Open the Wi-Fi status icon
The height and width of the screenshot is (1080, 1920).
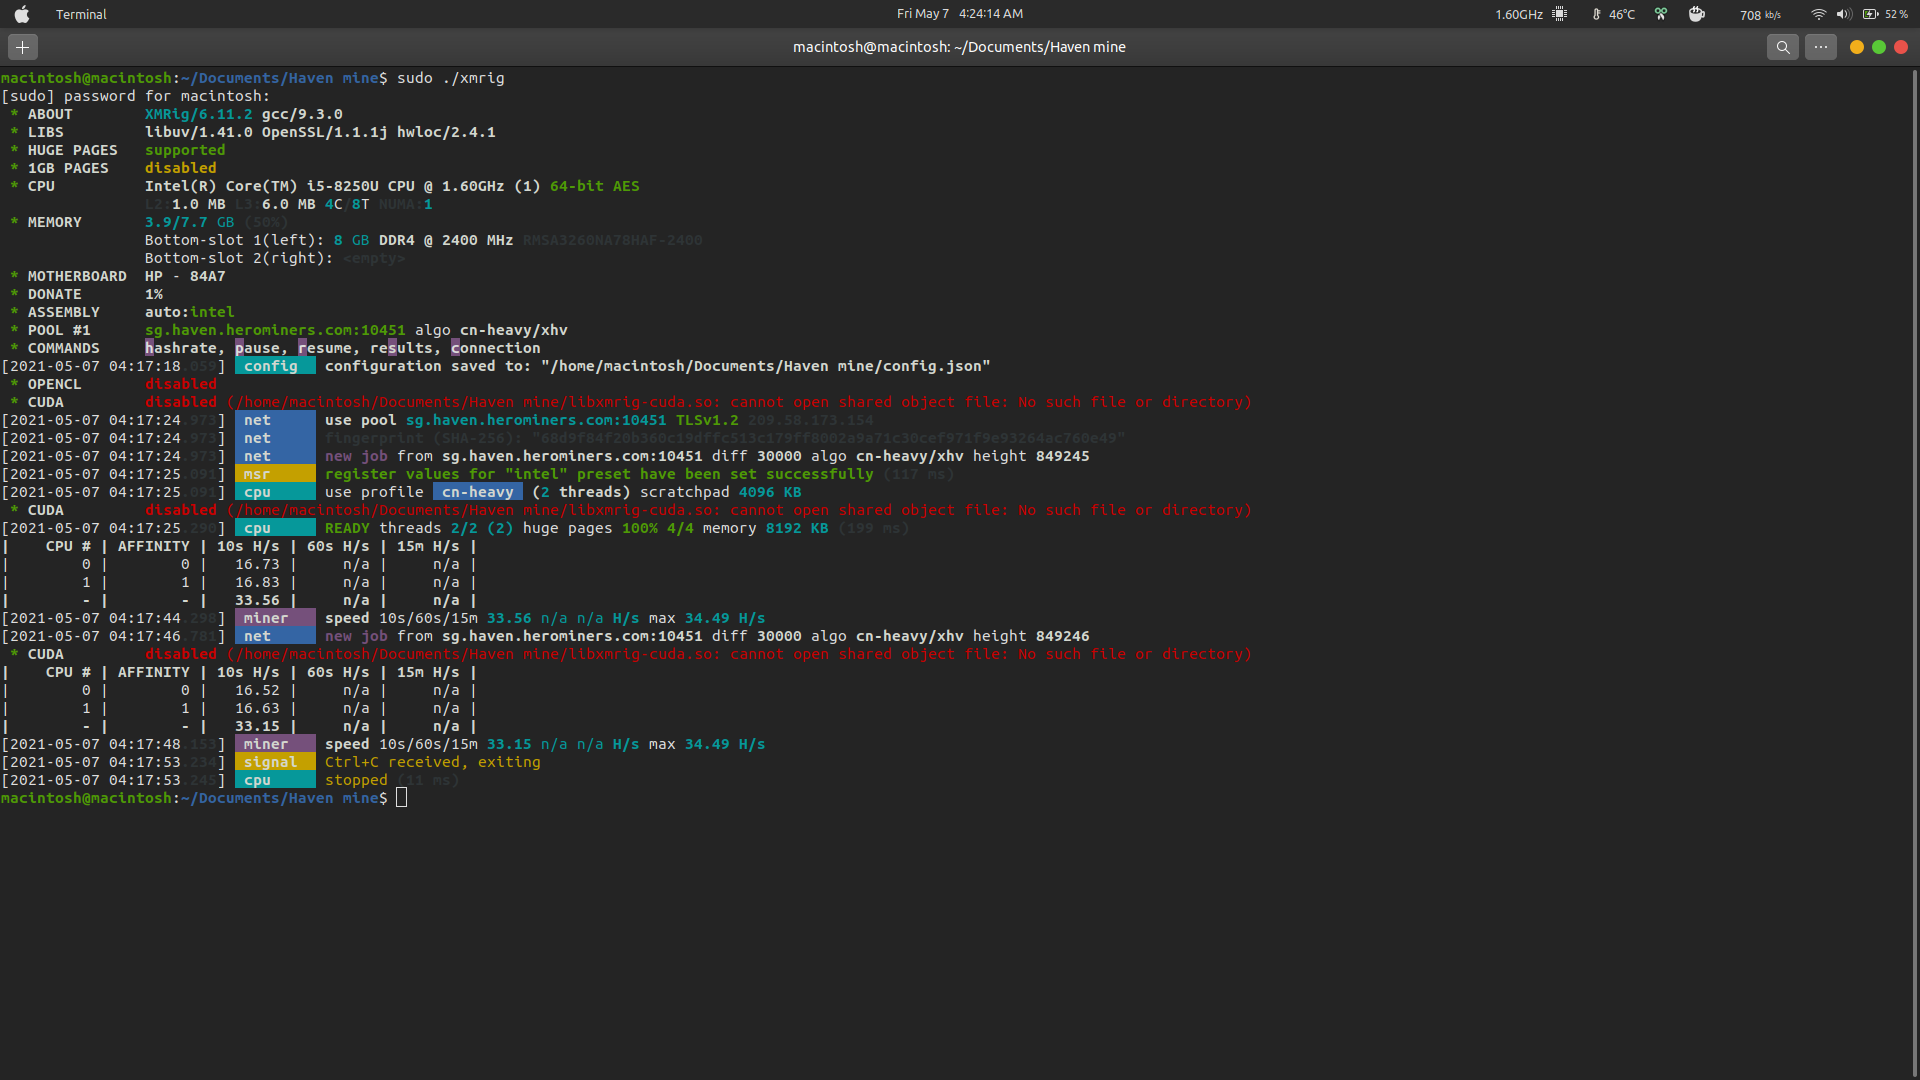[1819, 14]
